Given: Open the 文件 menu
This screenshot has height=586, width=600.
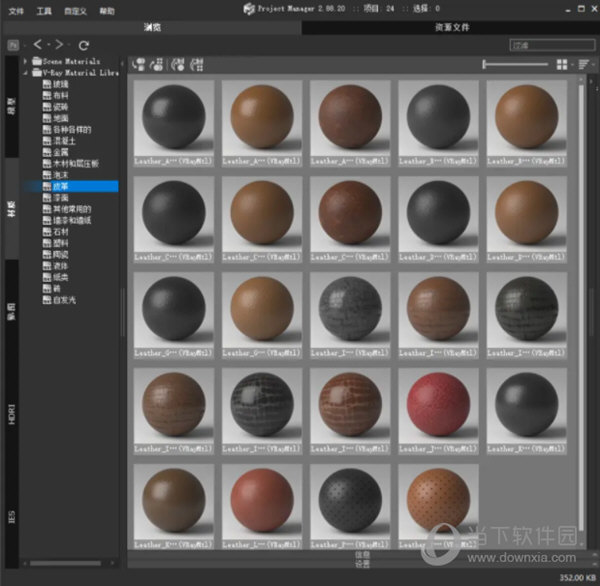Looking at the screenshot, I should pyautogui.click(x=16, y=11).
